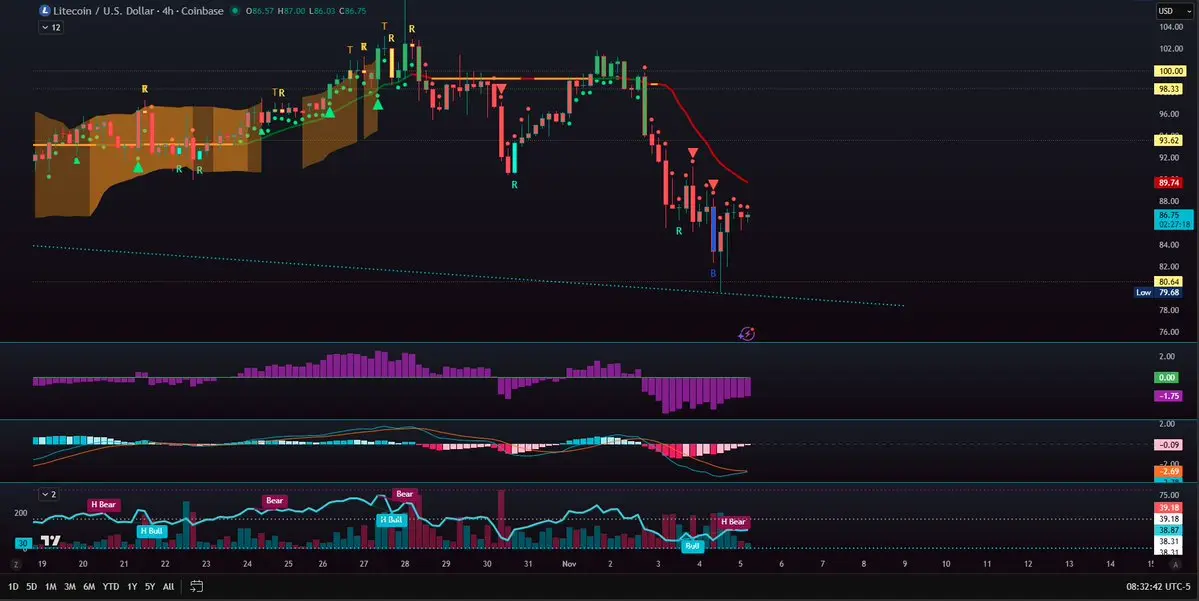
Task: Select the 1M time range
Action: (x=50, y=586)
